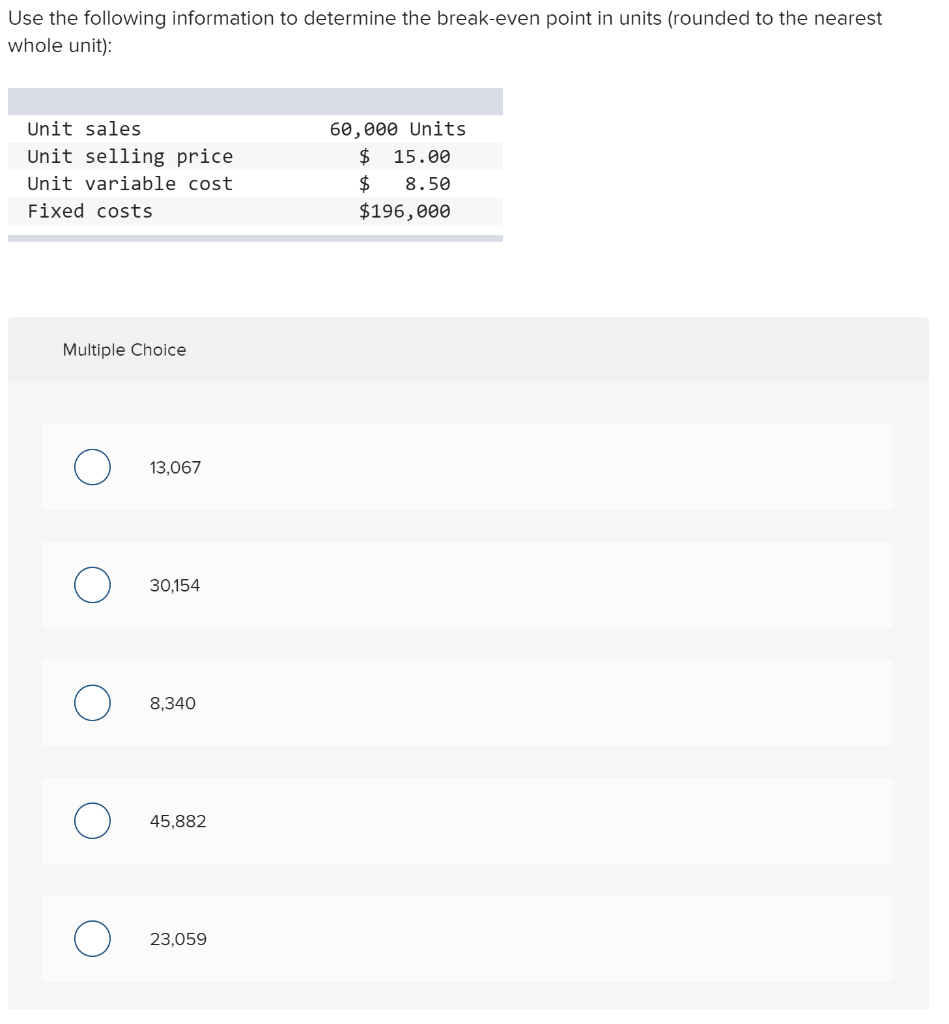Select the radio button for 23,059
Screen dimensions: 949x1024
(92, 939)
